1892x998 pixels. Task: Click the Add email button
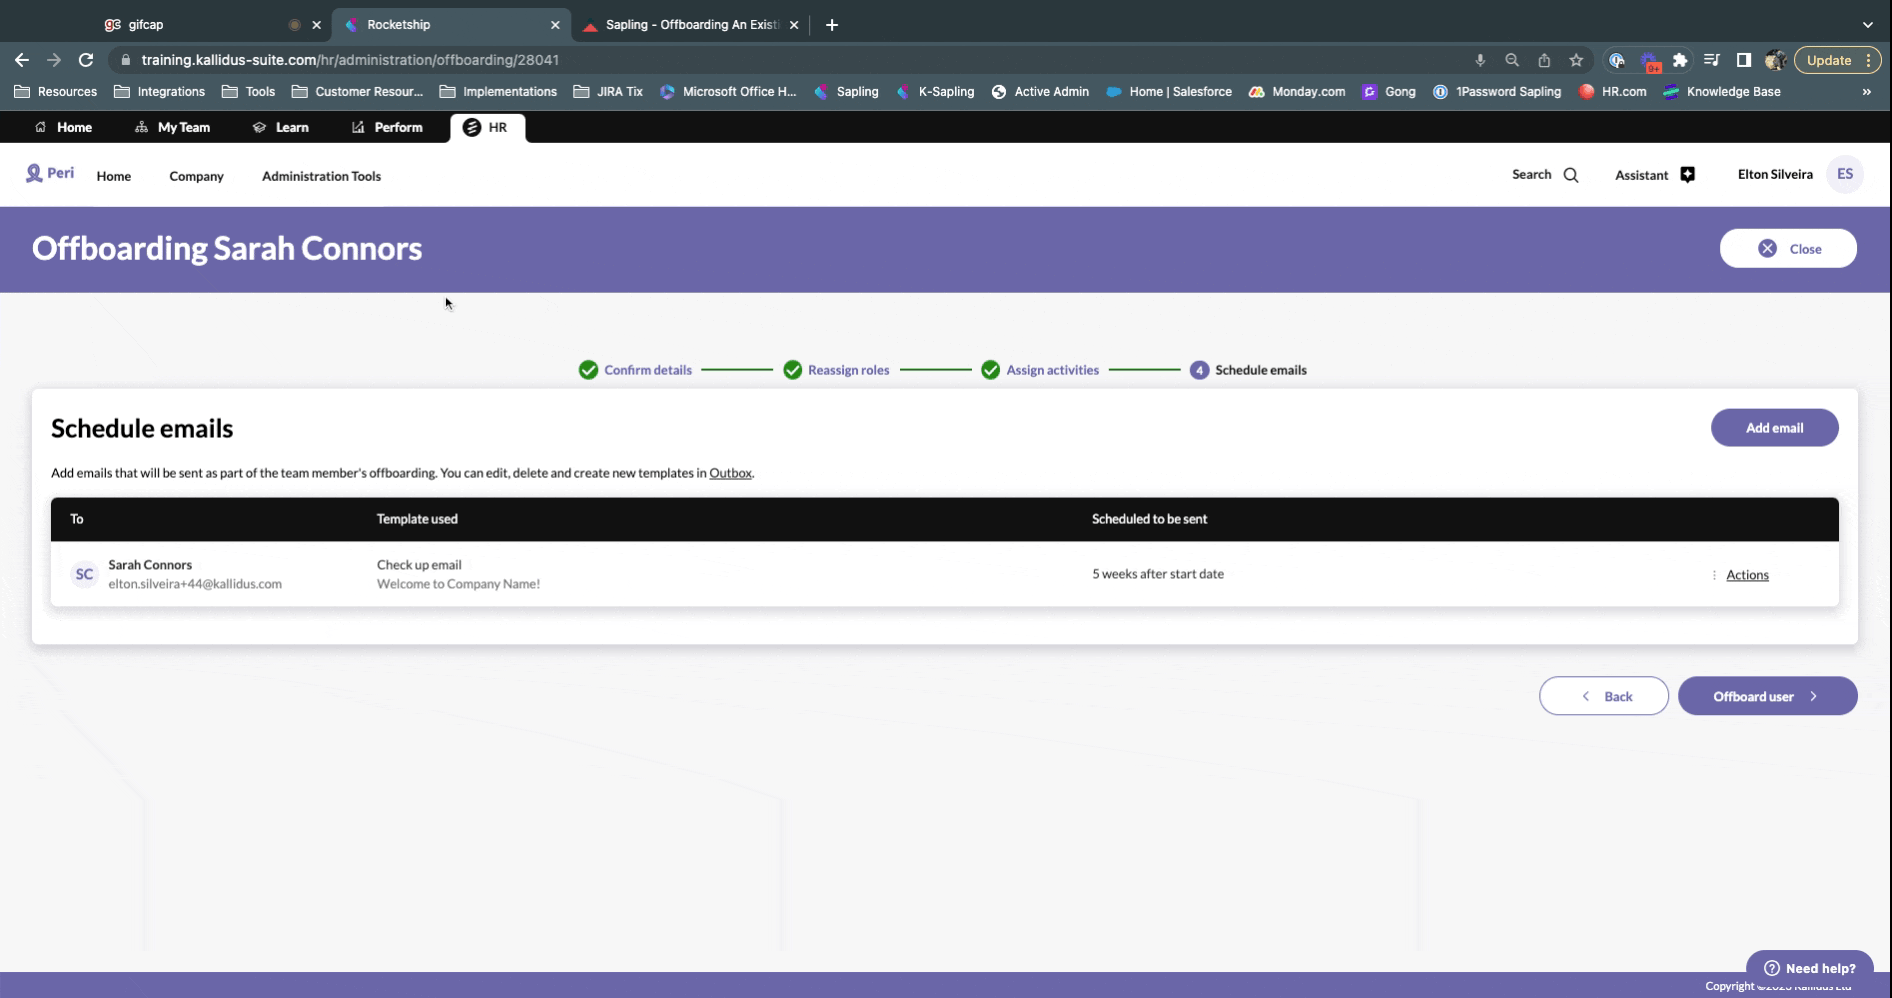point(1773,428)
